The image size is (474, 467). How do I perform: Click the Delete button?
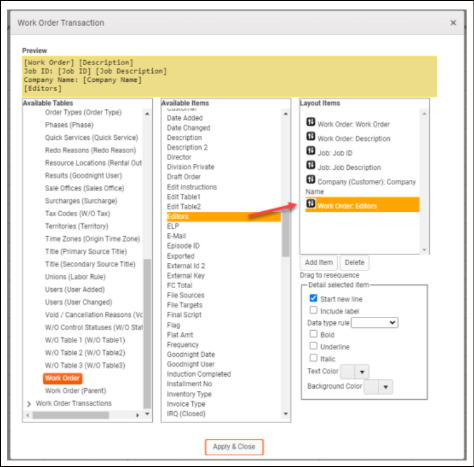click(x=354, y=263)
